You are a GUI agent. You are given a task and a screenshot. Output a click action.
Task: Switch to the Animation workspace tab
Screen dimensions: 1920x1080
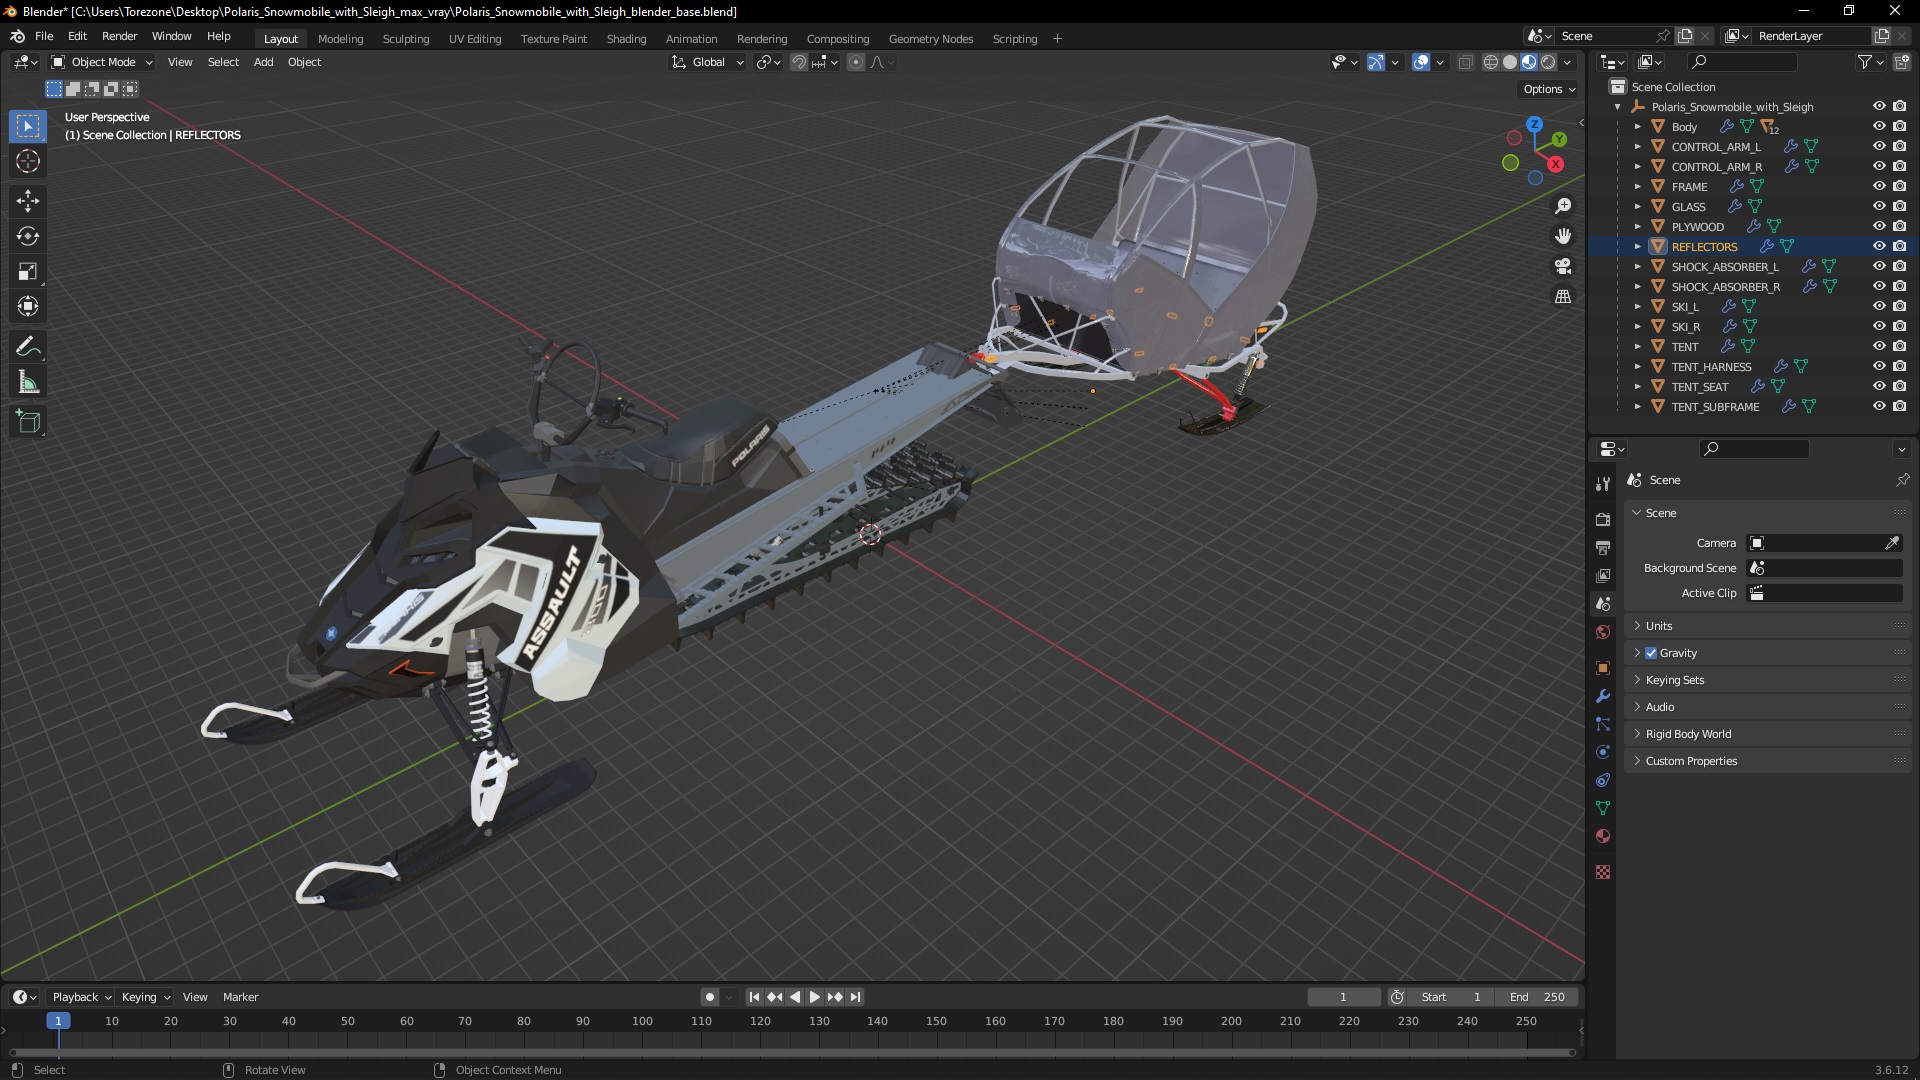coord(691,39)
